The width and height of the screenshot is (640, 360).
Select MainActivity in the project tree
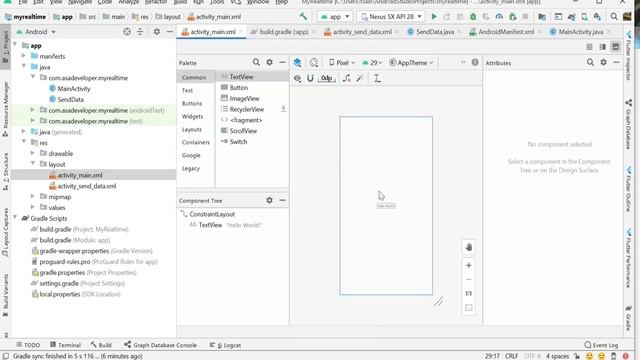click(x=73, y=89)
